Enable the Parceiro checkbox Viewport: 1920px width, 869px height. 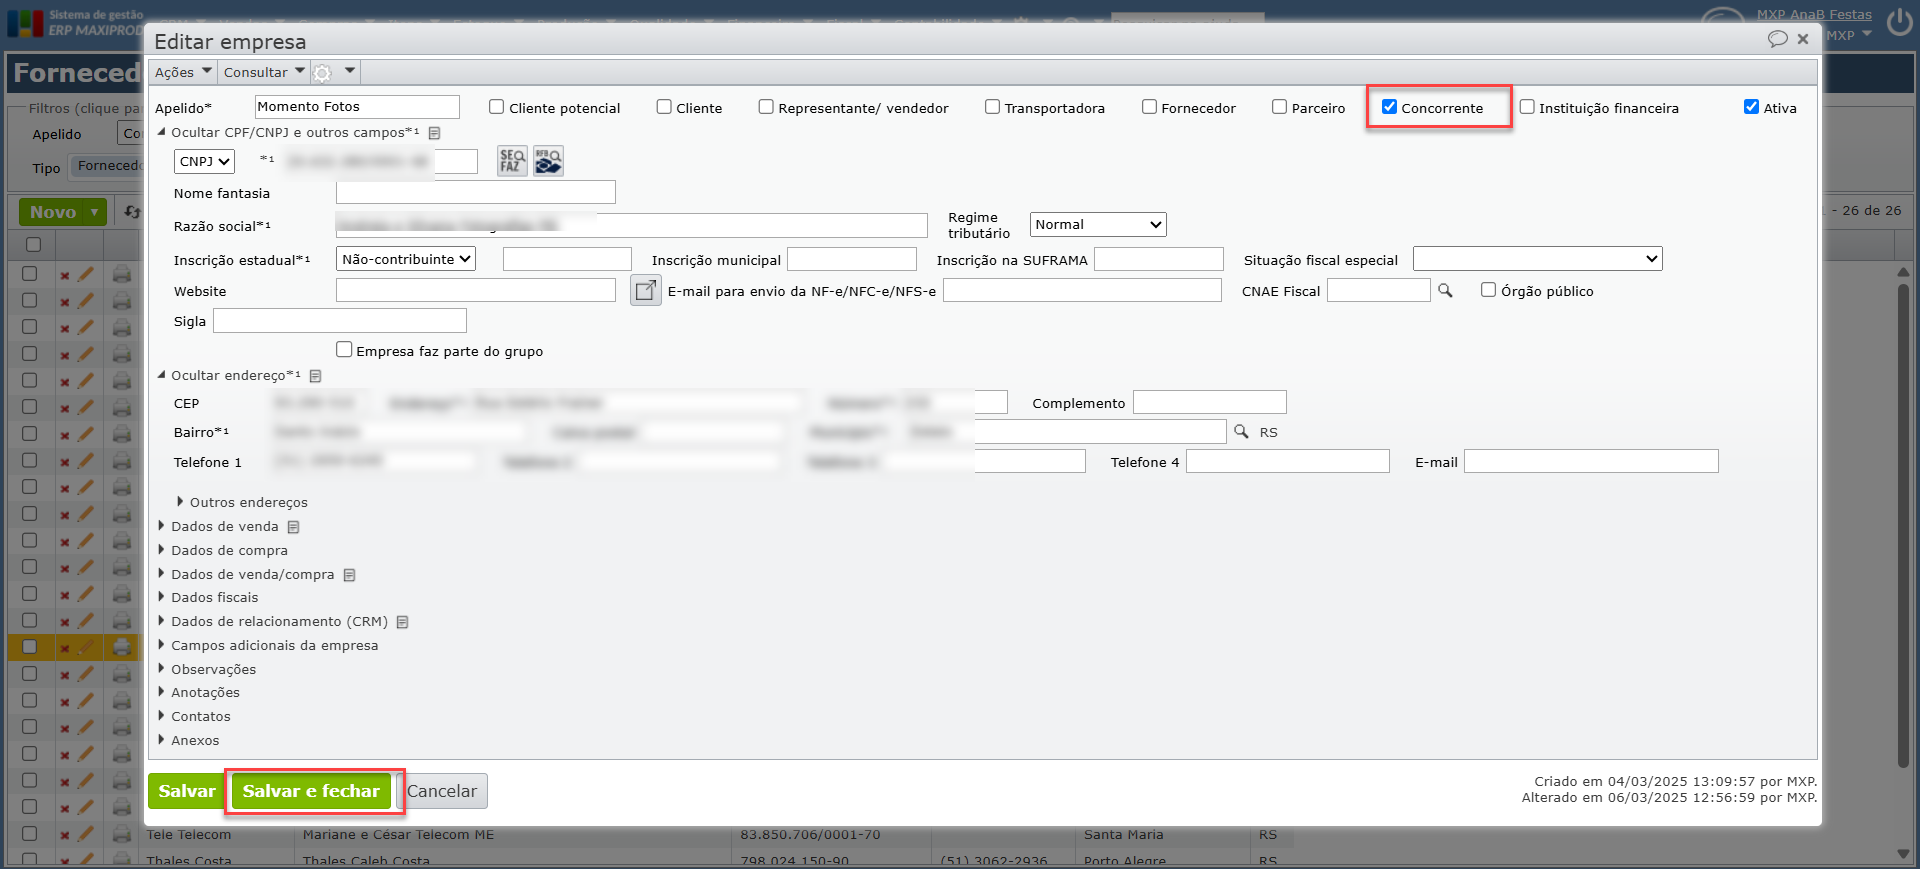pos(1279,107)
